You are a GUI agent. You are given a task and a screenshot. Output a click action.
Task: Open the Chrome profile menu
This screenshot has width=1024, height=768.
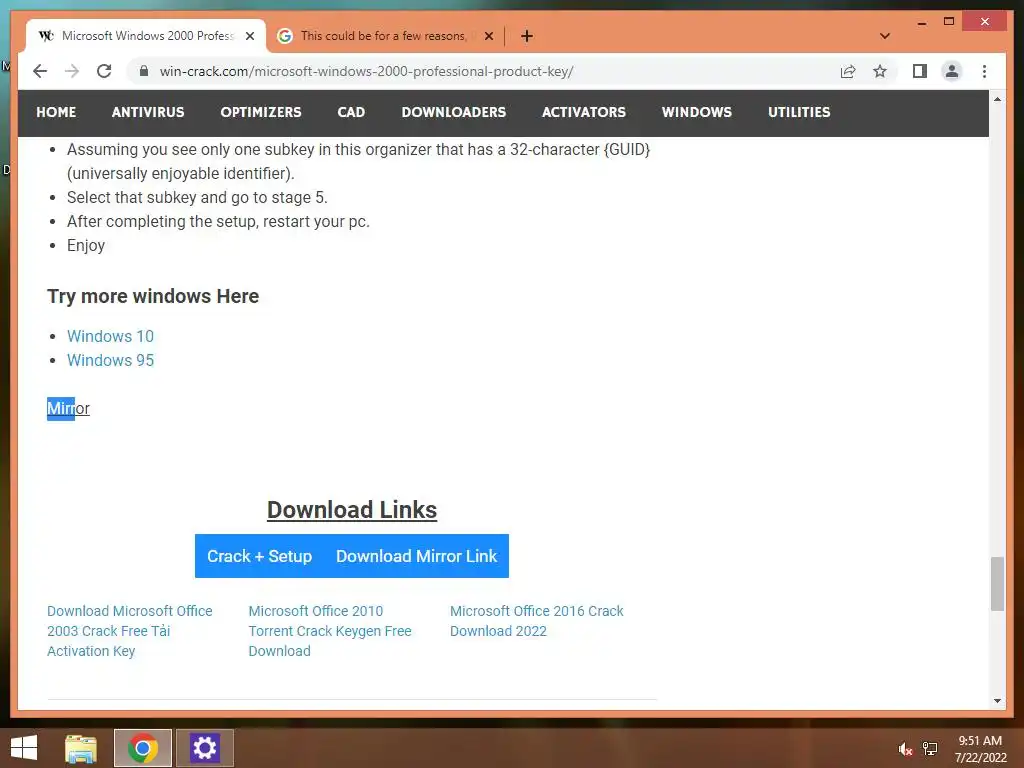coord(952,71)
